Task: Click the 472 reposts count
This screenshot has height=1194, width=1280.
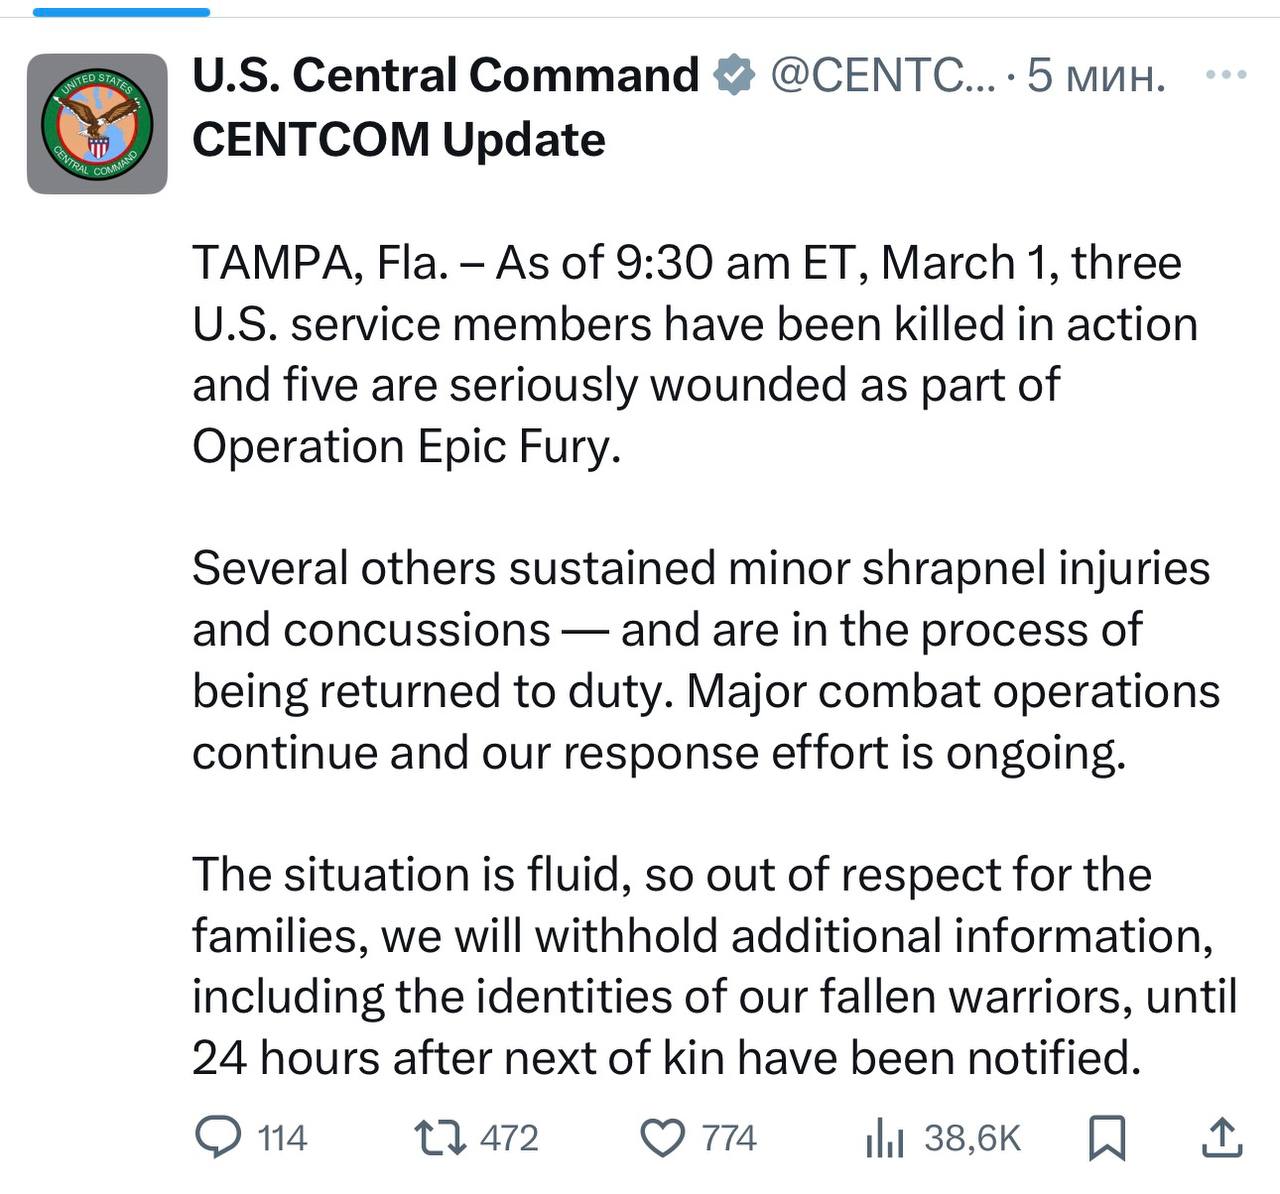Action: [x=509, y=1138]
